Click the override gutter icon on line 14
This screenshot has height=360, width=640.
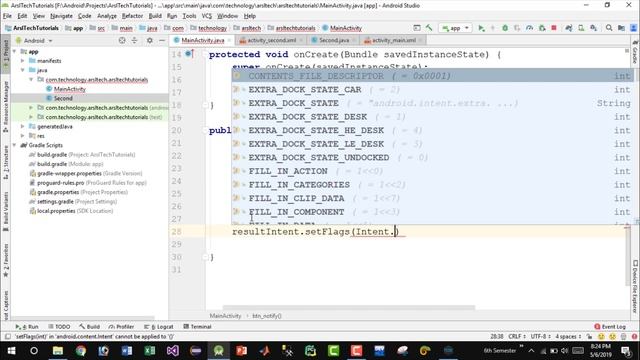point(189,54)
